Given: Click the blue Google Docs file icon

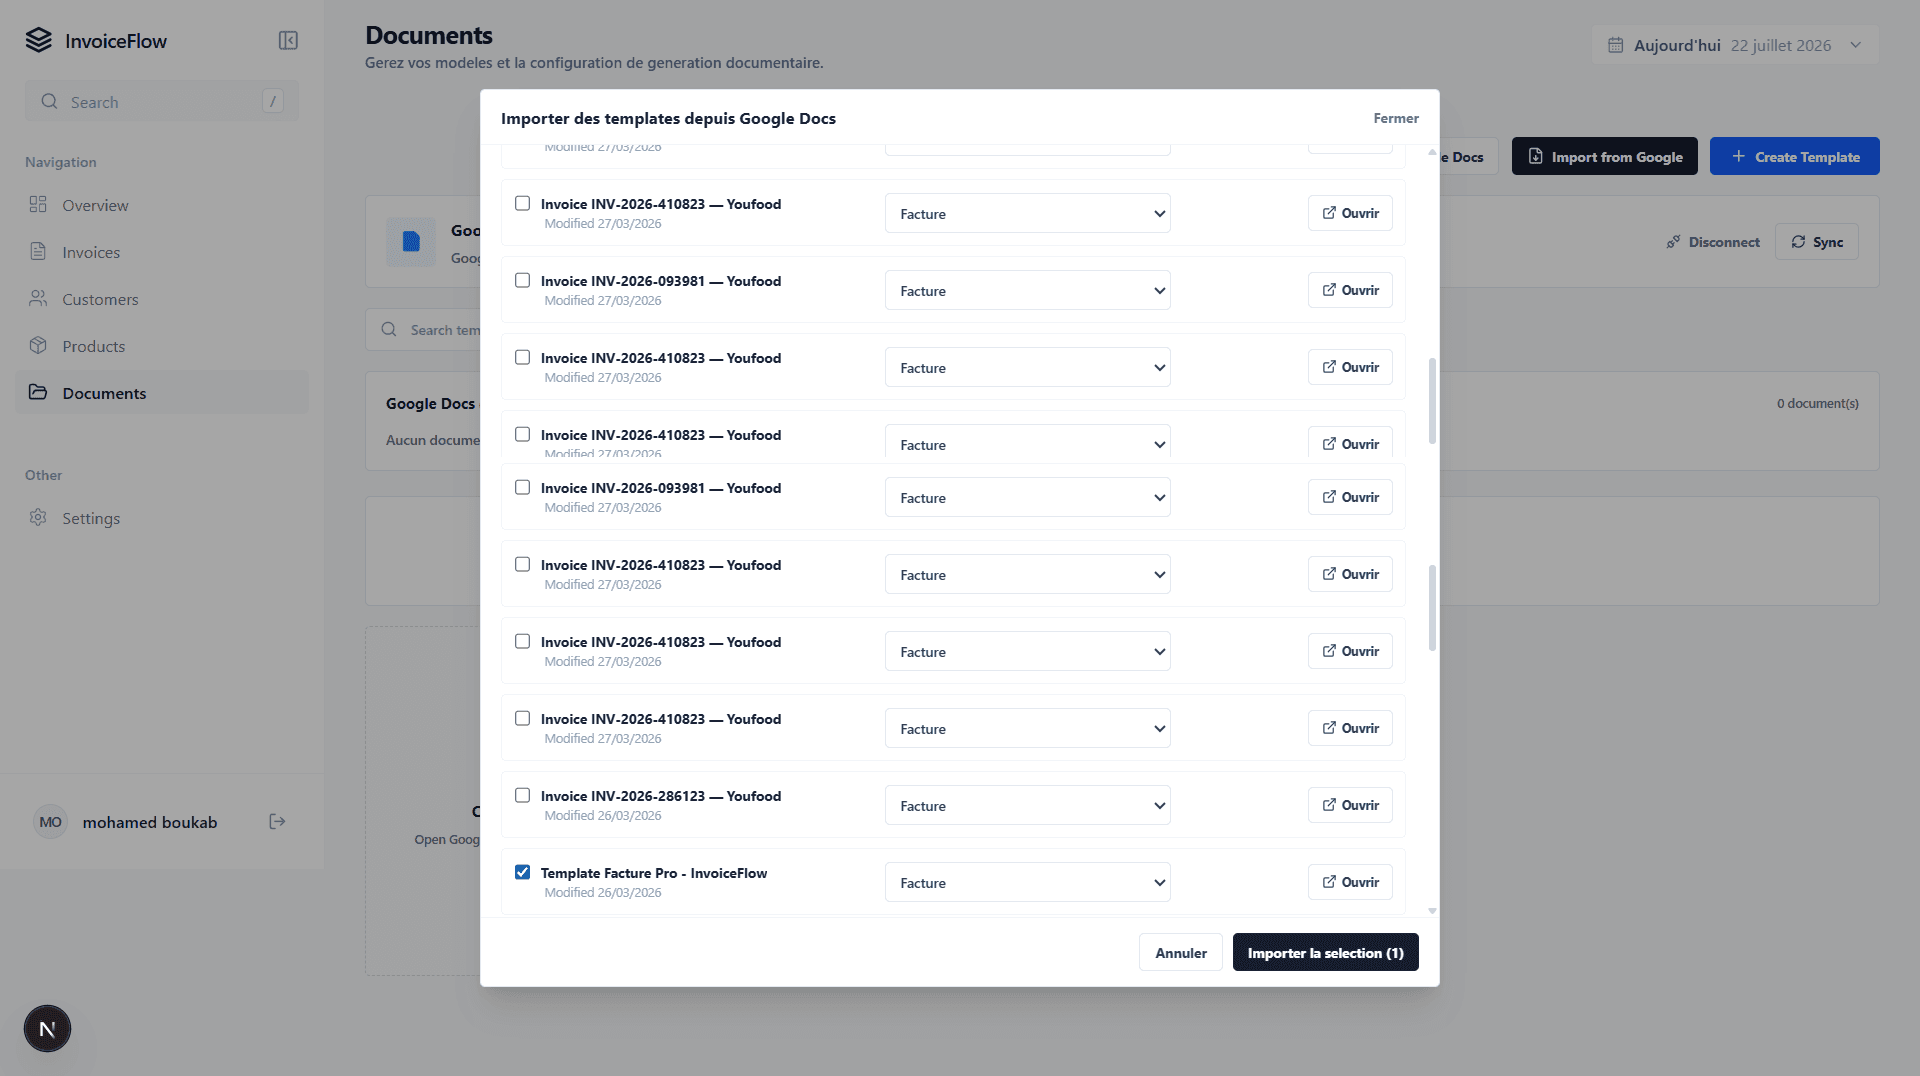Looking at the screenshot, I should point(411,241).
